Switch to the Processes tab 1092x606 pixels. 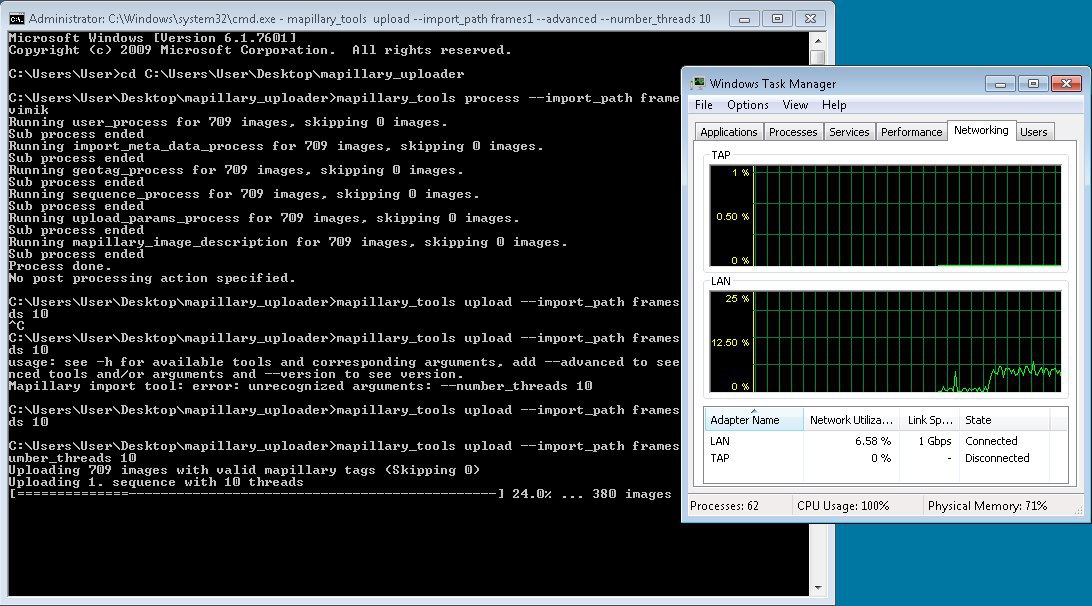coord(793,132)
